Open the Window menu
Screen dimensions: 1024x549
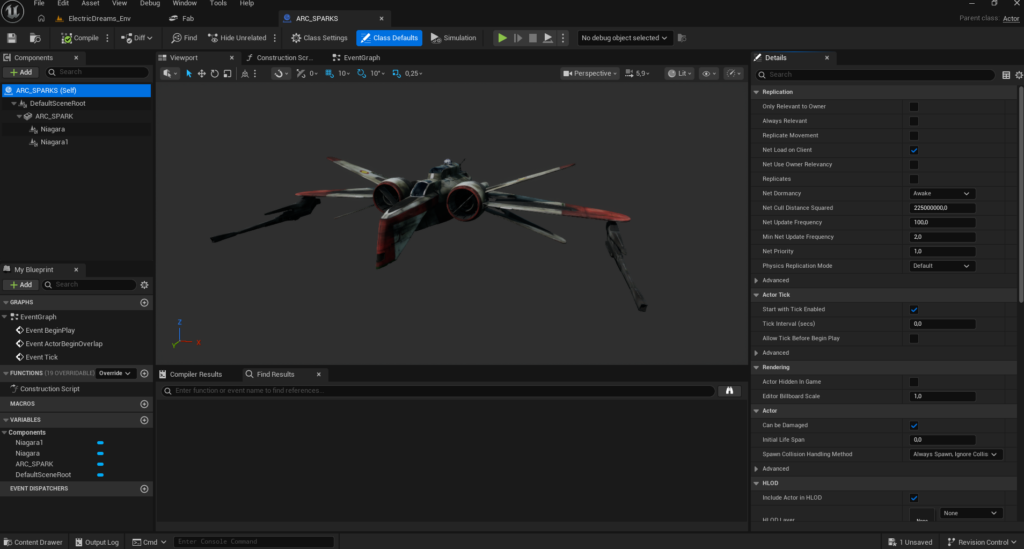184,3
